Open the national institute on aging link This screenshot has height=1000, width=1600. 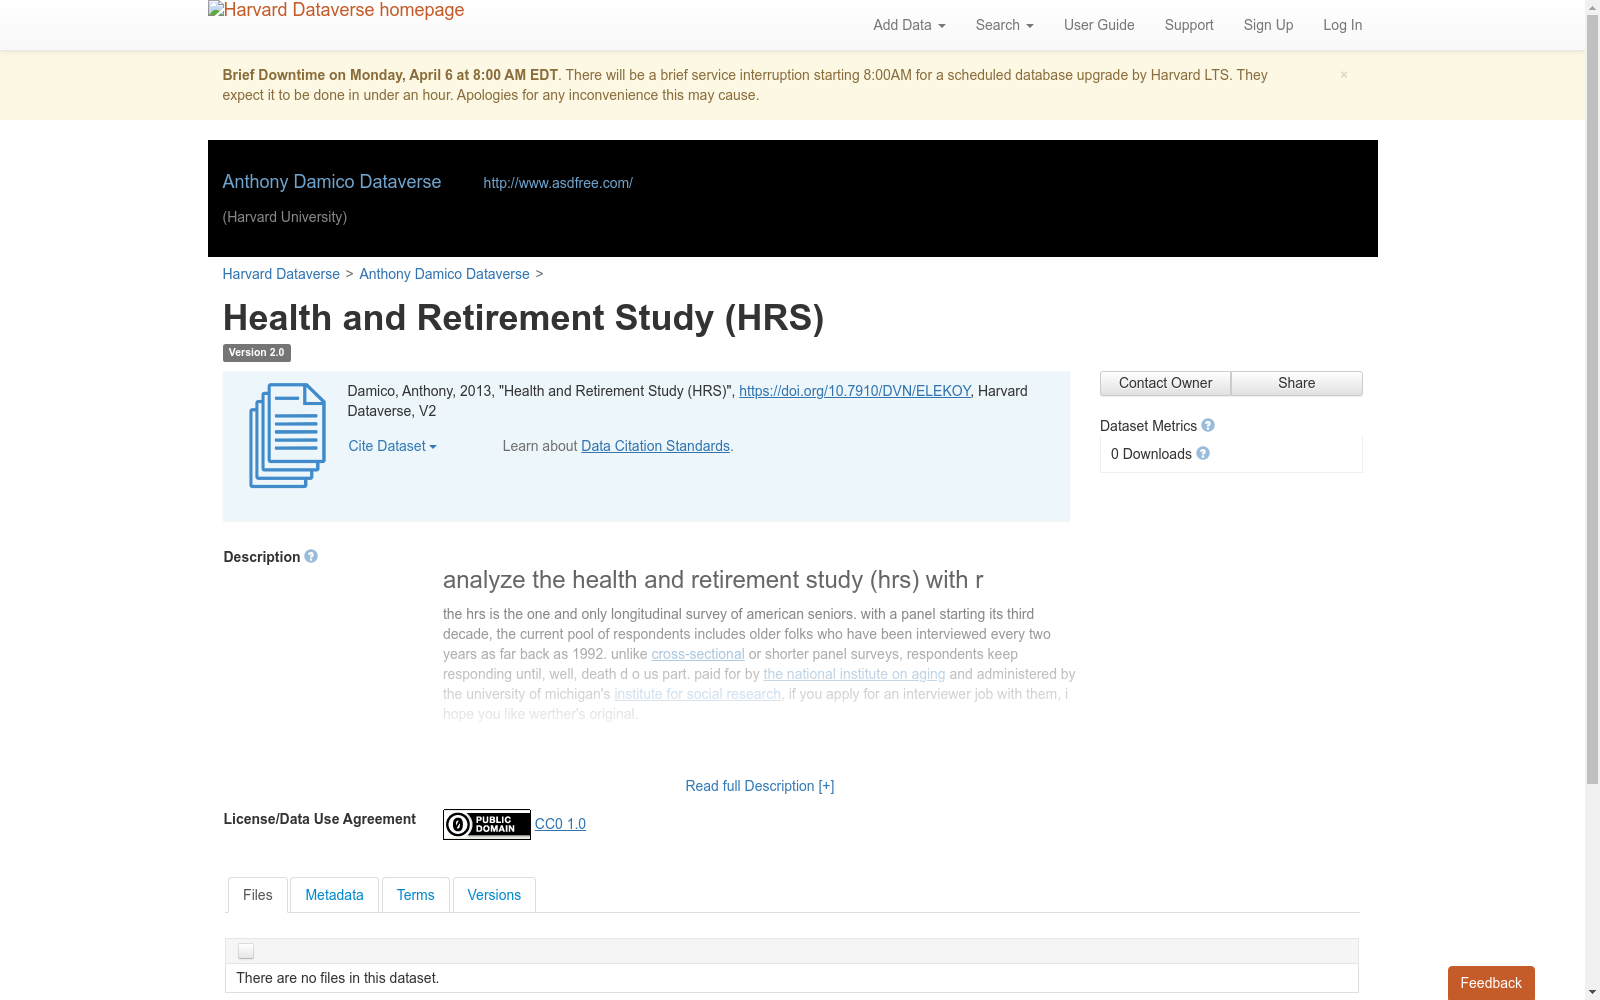pos(854,674)
